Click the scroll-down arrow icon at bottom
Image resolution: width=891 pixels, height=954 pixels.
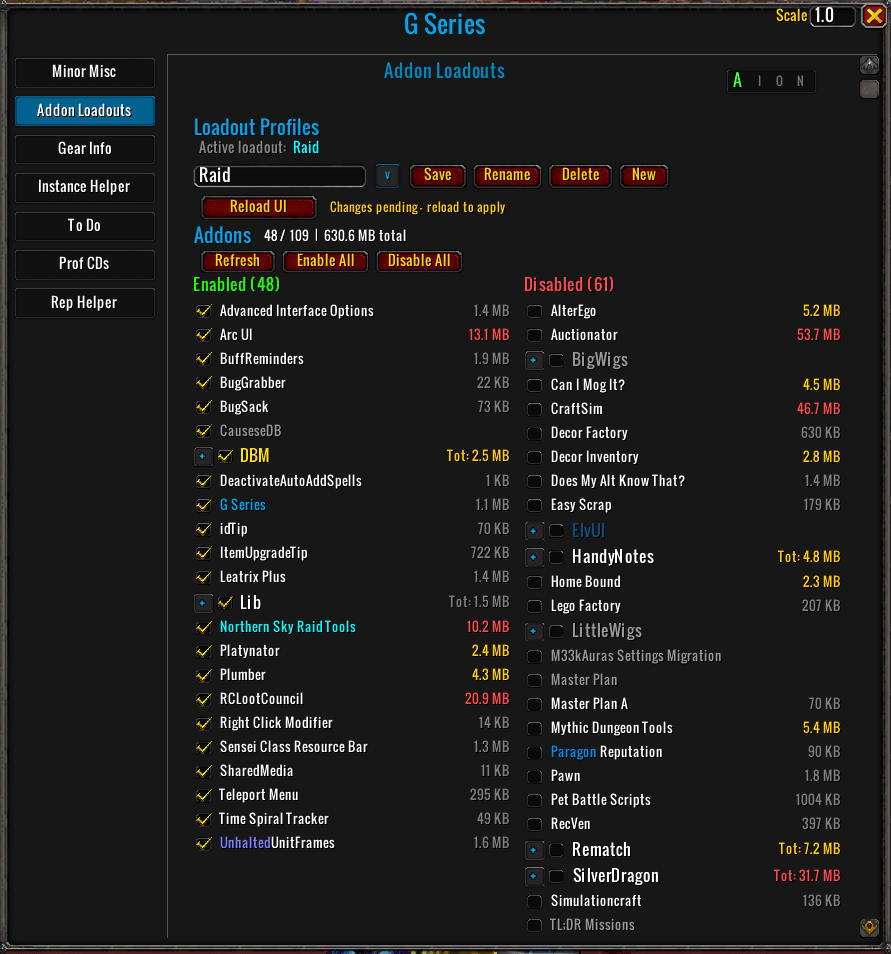coord(869,928)
